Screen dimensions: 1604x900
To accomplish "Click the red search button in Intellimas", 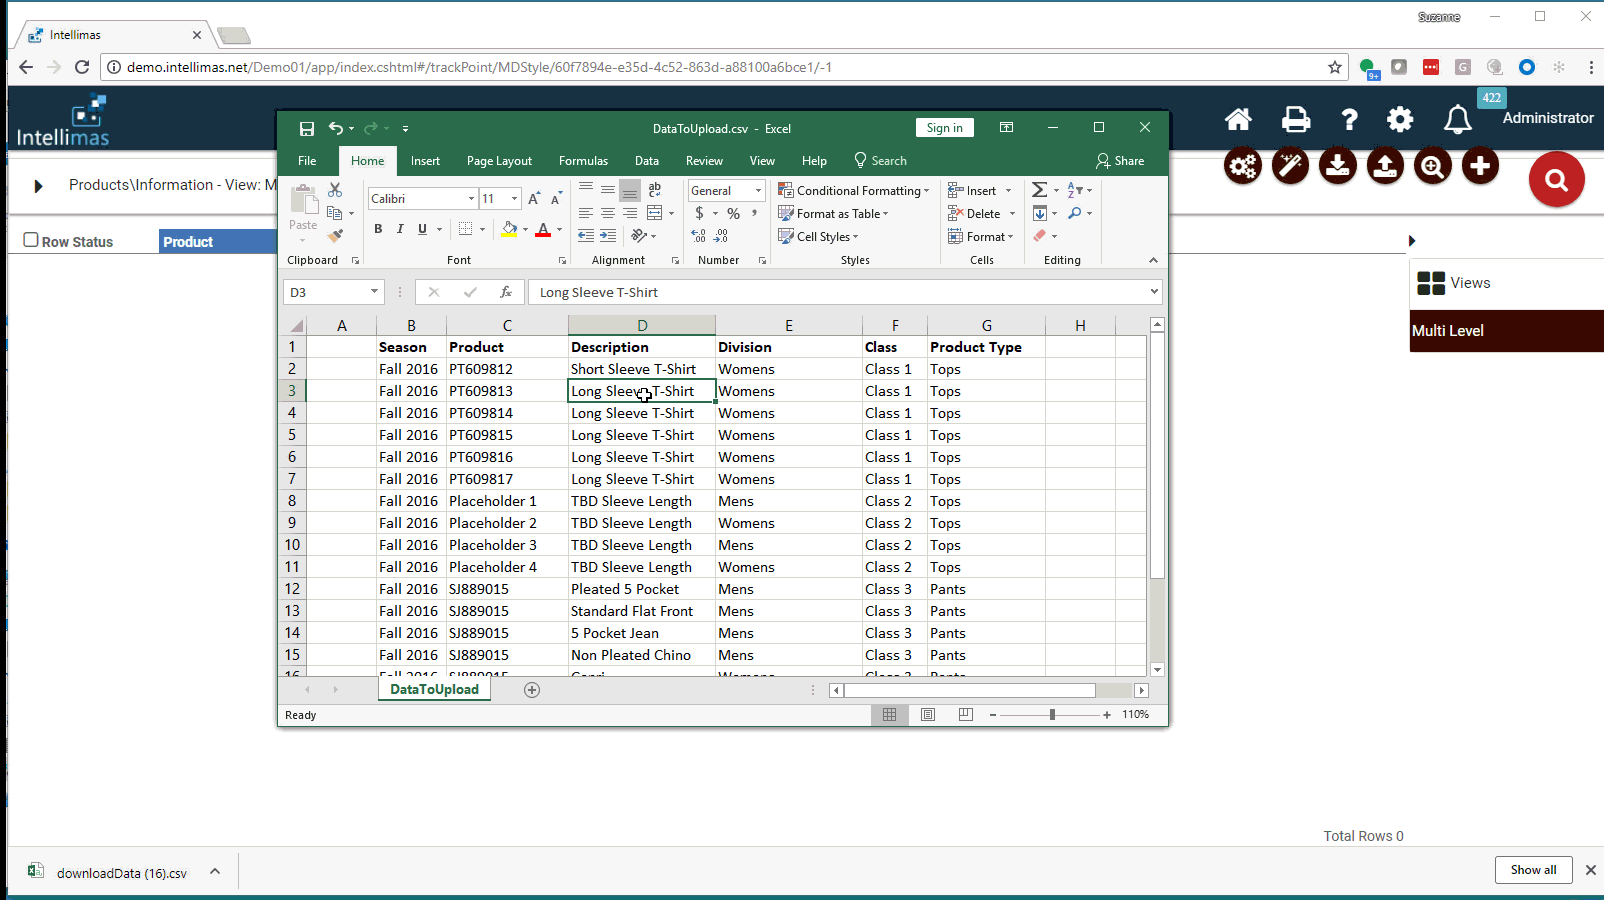I will [1556, 180].
